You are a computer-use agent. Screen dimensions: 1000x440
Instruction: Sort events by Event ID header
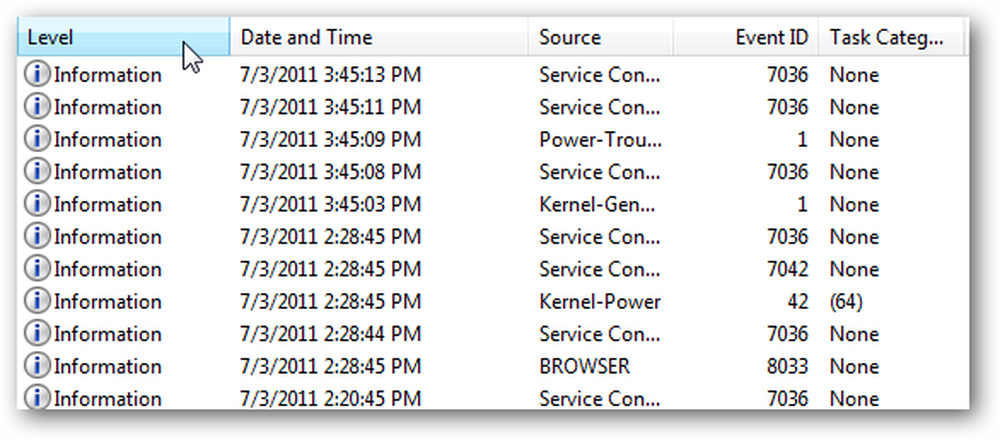[745, 38]
